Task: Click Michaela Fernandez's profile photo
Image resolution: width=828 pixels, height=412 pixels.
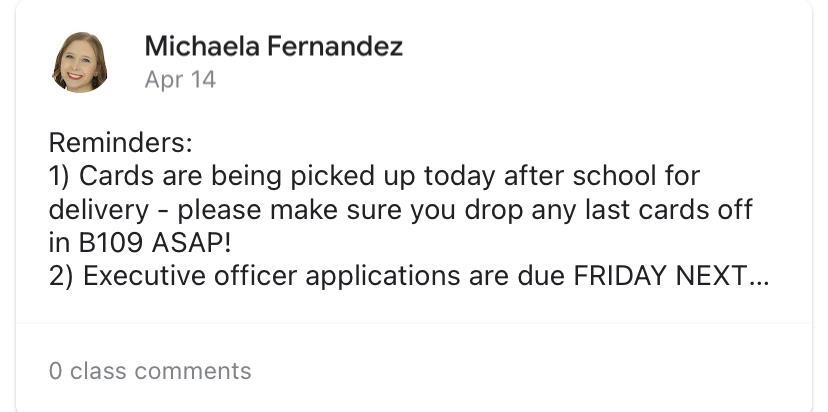Action: (80, 62)
